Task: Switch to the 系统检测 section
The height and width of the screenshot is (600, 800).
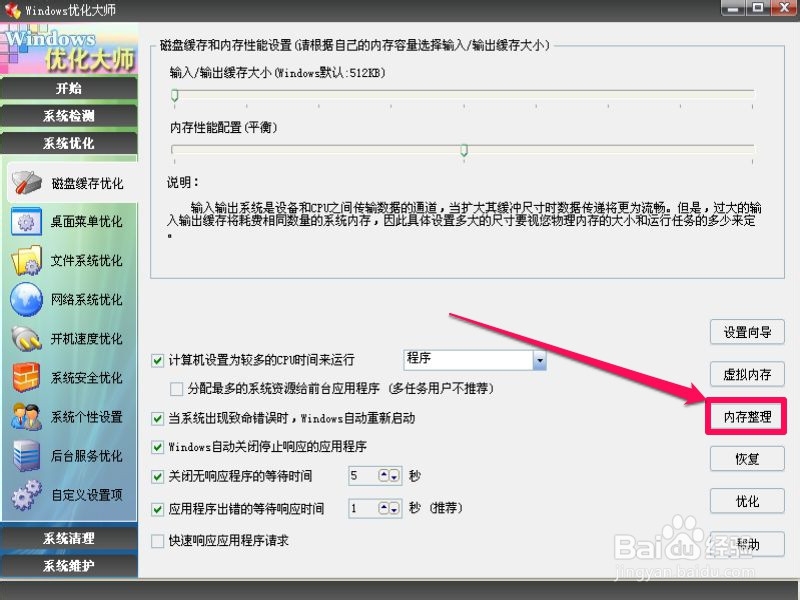Action: pos(69,116)
